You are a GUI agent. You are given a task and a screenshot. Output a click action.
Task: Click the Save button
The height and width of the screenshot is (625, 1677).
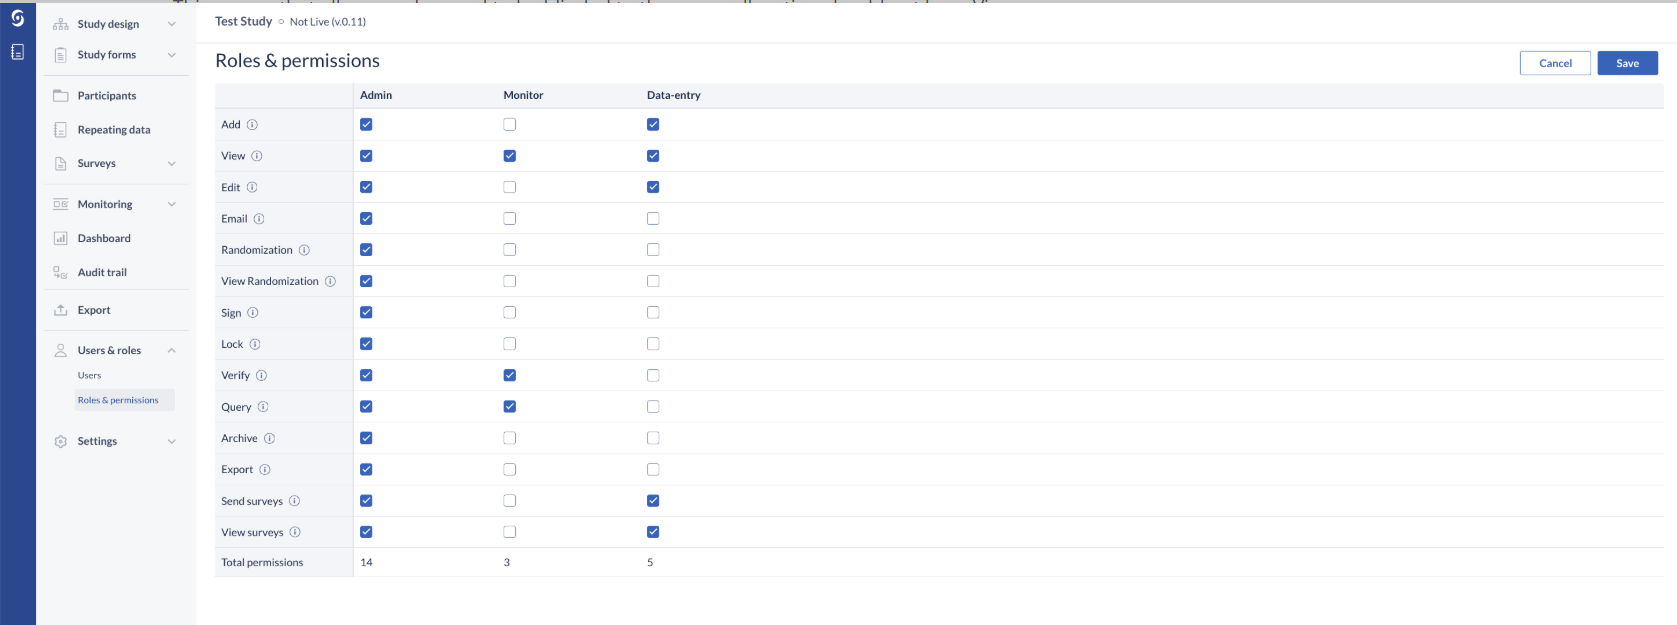pyautogui.click(x=1628, y=63)
